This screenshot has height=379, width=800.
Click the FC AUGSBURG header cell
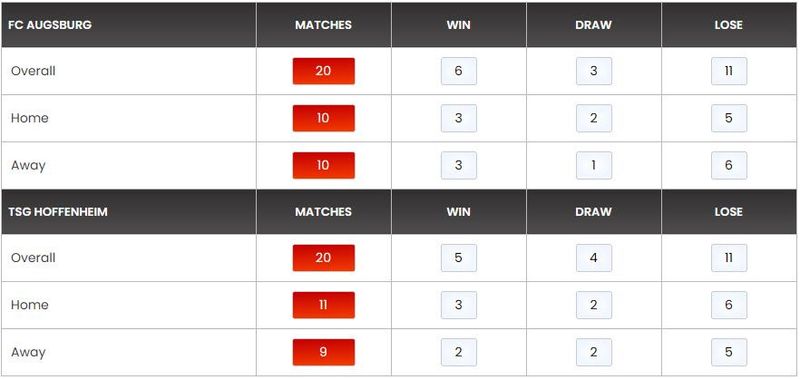point(129,25)
